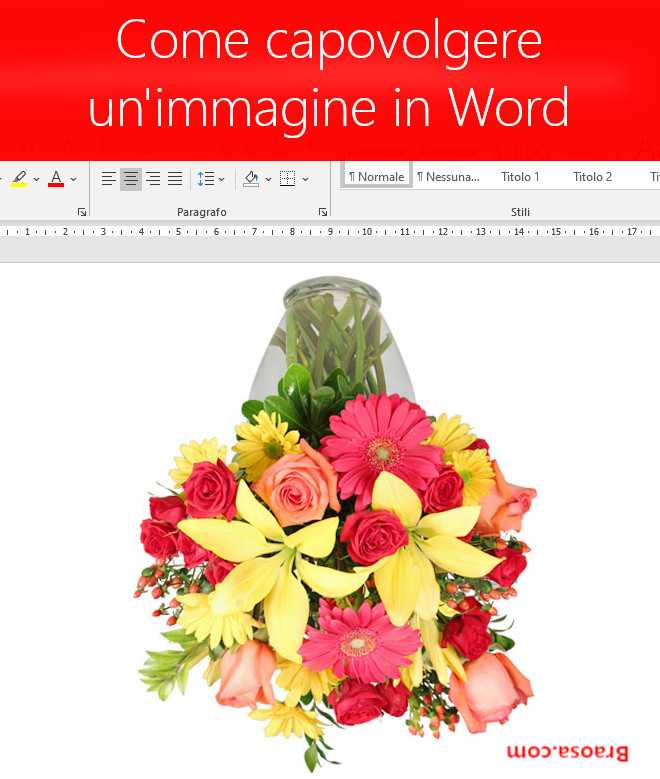Open the borders dropdown arrow

pos(305,179)
